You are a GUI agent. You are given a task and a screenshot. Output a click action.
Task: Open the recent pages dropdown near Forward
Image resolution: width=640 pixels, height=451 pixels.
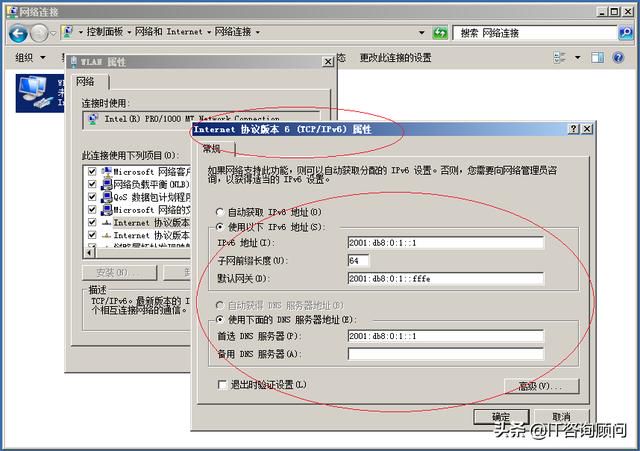point(53,33)
